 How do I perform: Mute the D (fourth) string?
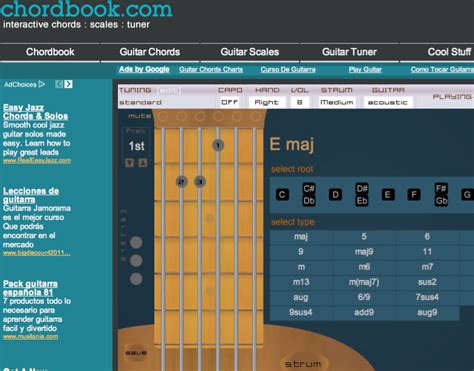coord(200,116)
